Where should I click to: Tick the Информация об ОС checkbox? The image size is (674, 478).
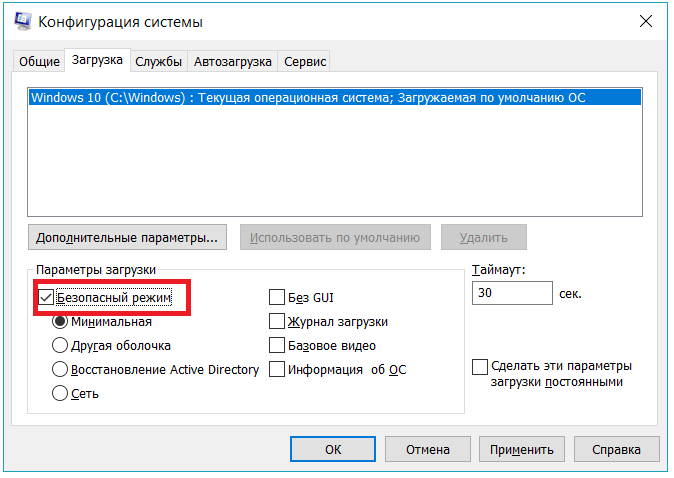coord(277,369)
